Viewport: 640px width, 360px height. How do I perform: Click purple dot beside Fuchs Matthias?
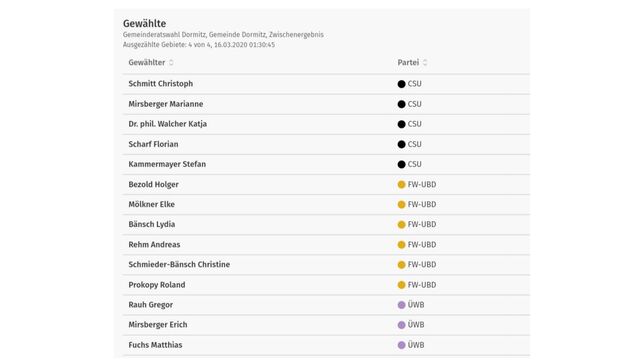pyautogui.click(x=401, y=345)
